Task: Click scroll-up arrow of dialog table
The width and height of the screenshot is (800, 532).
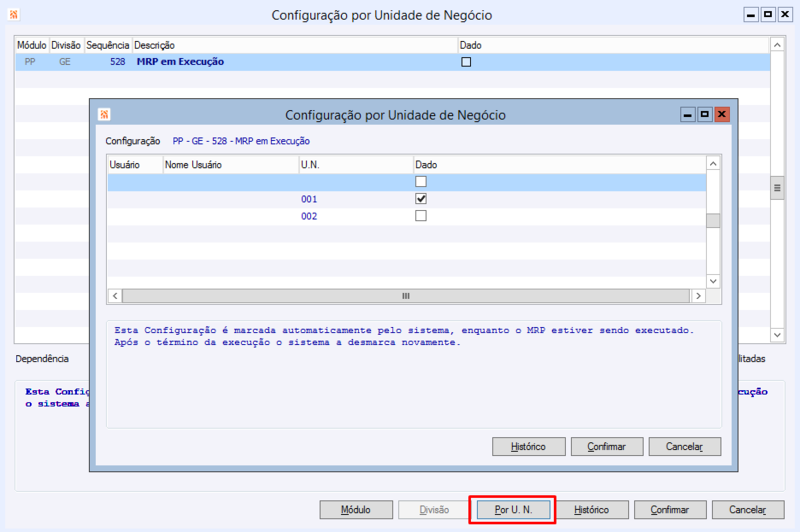Action: (x=713, y=164)
